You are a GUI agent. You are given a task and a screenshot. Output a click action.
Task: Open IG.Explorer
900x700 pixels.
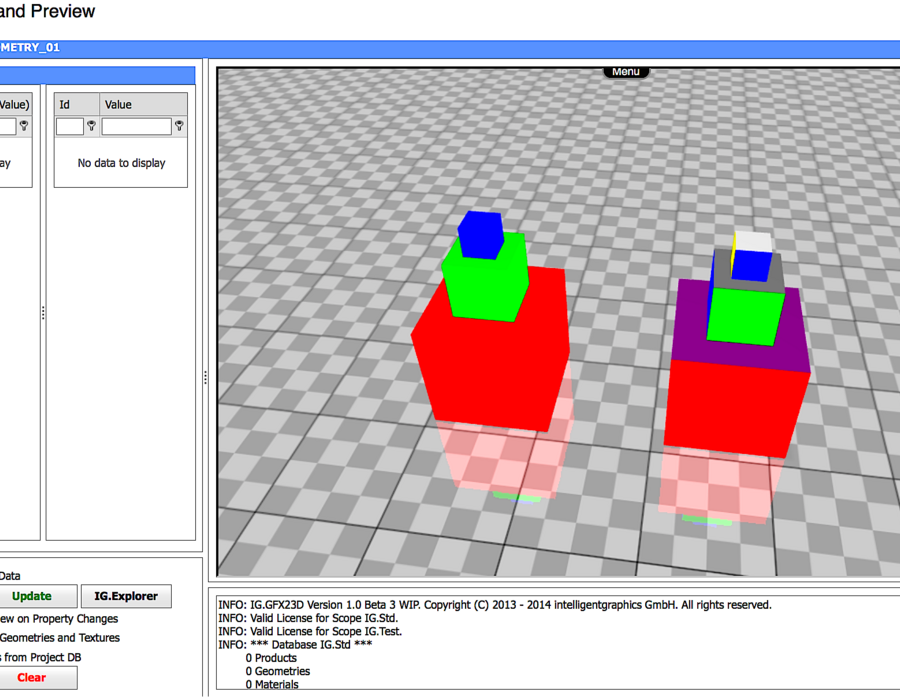tap(126, 596)
